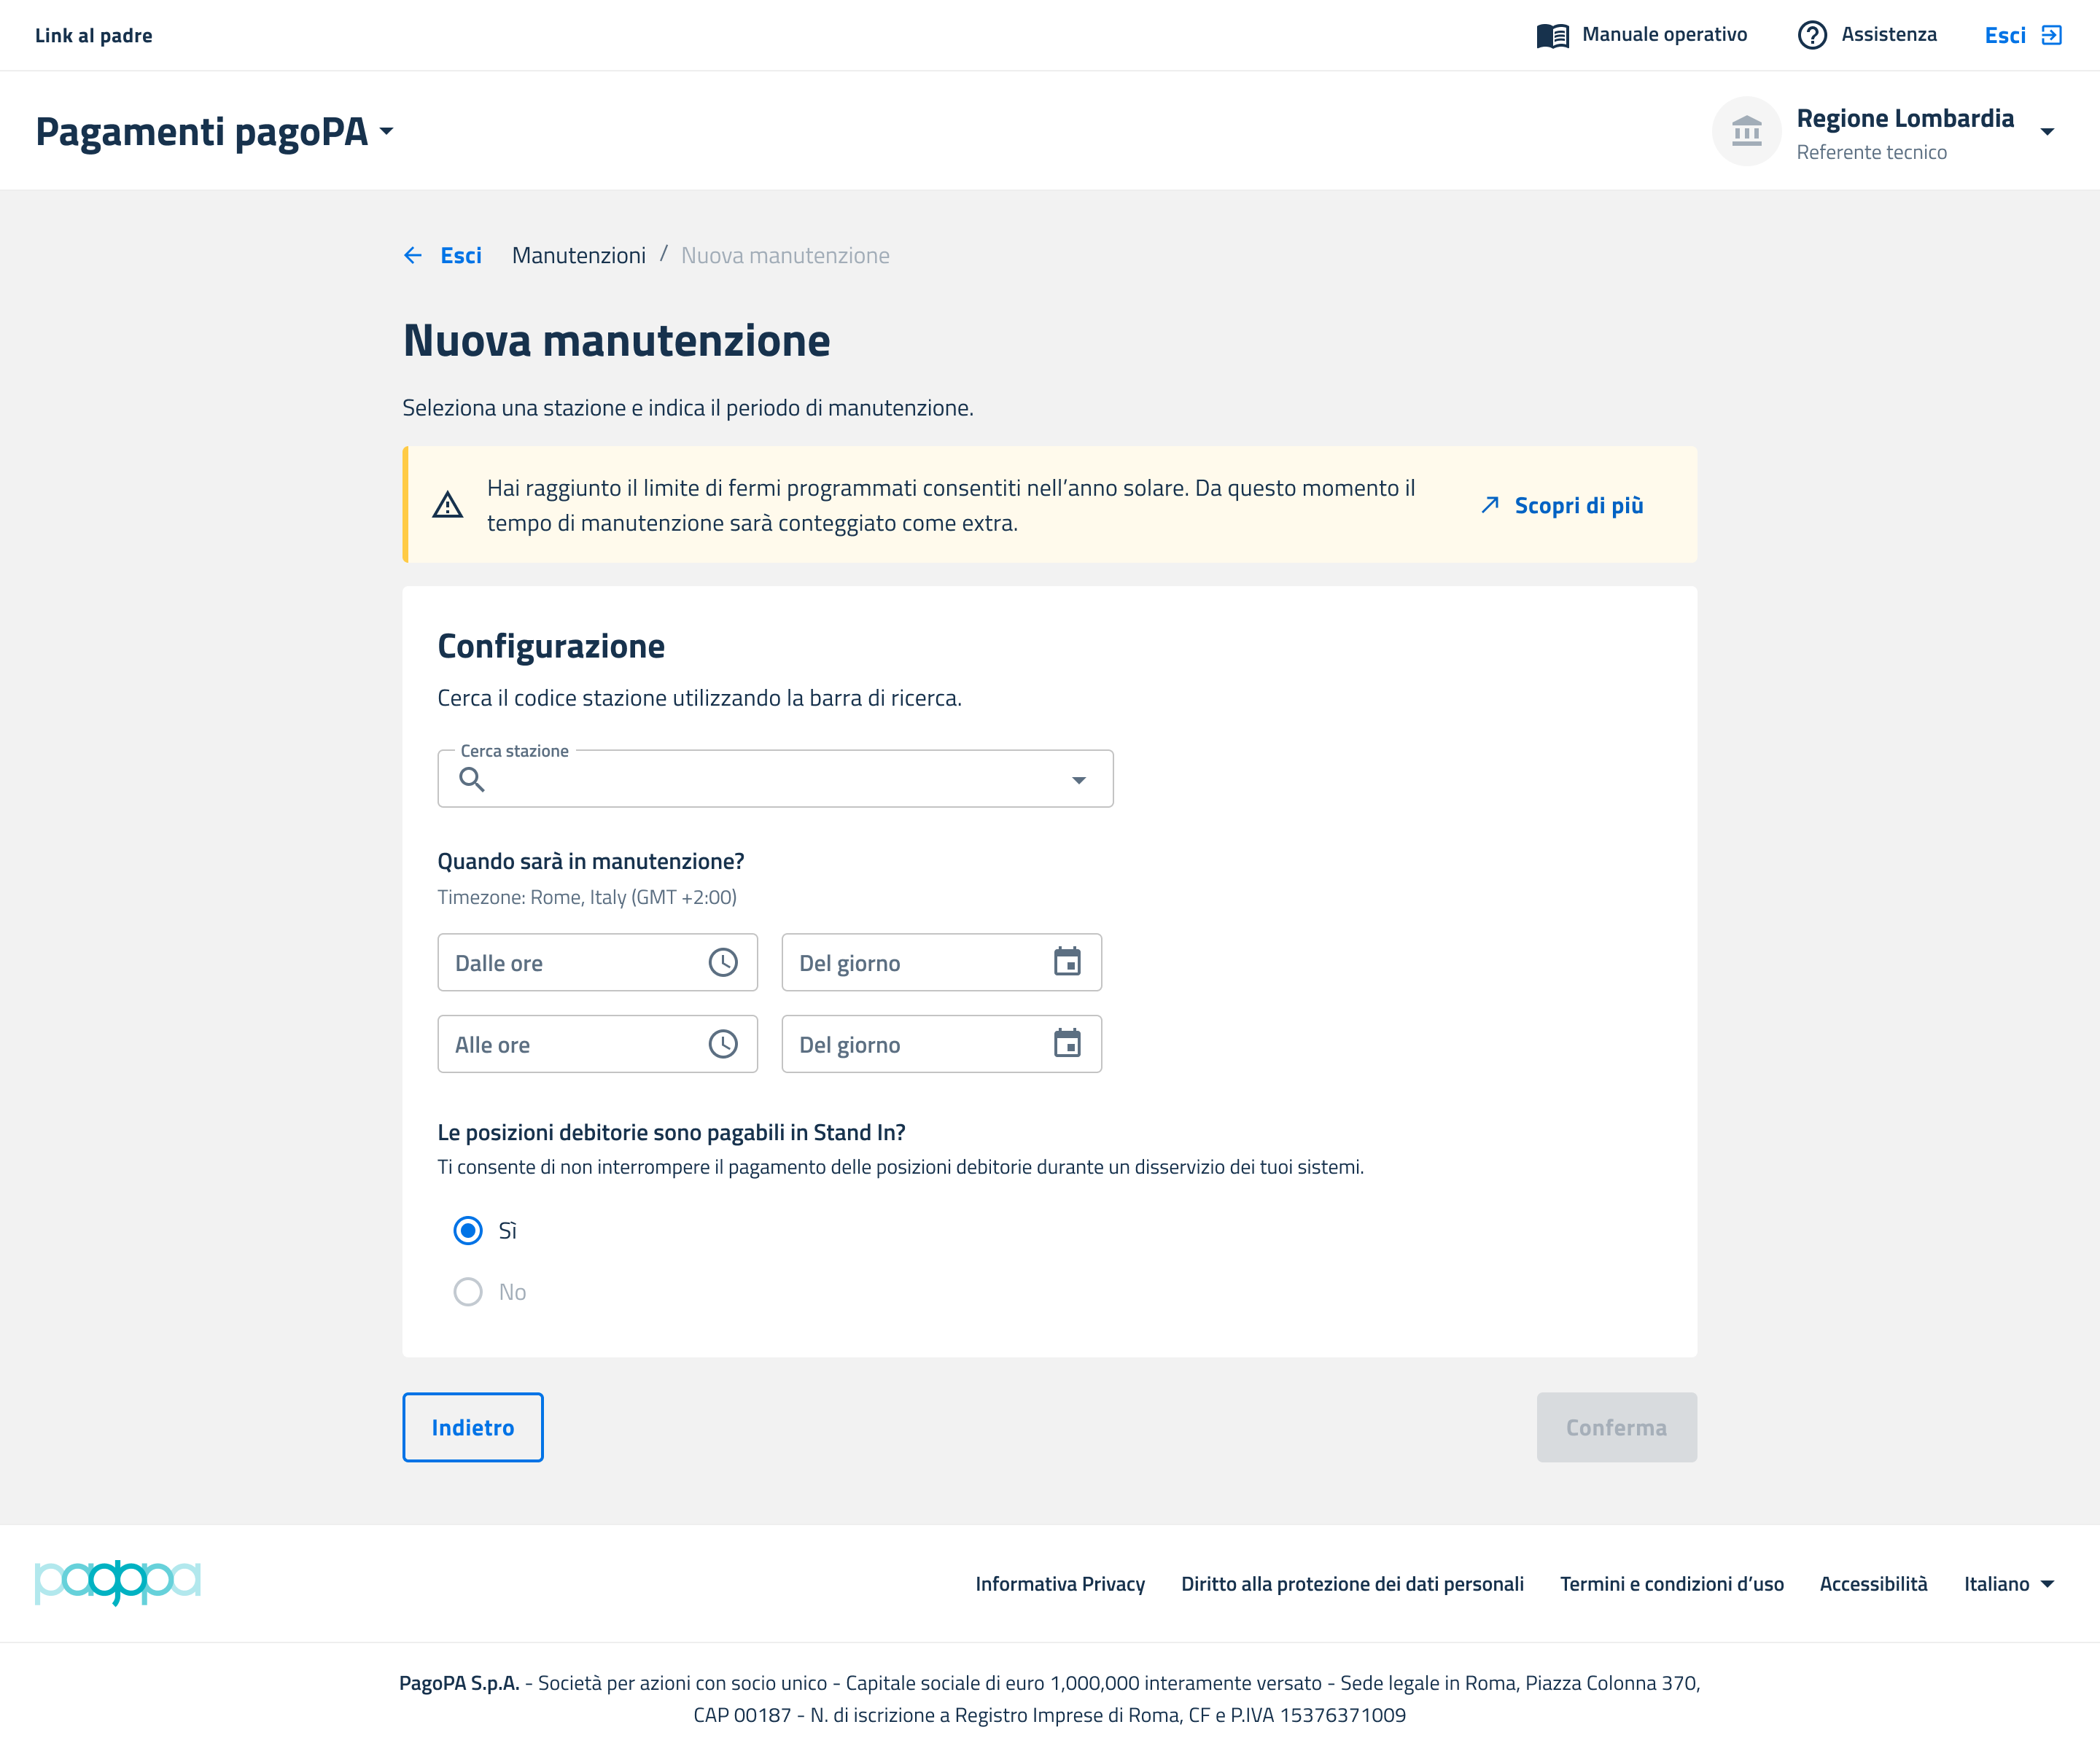Image resolution: width=2100 pixels, height=1754 pixels.
Task: Open the calendar for the start day
Action: (1067, 963)
